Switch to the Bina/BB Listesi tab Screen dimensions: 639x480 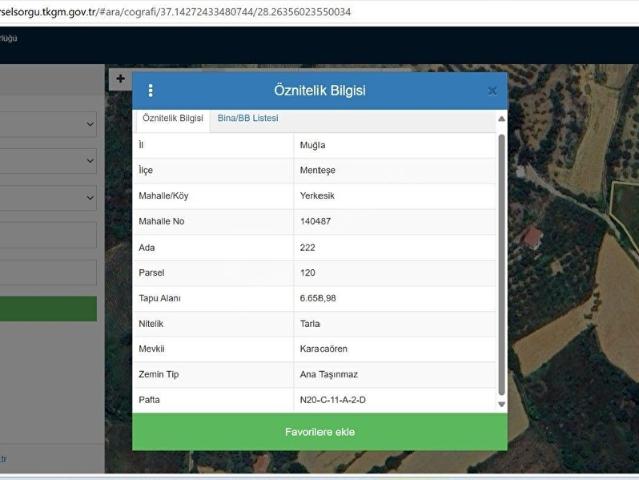point(248,119)
